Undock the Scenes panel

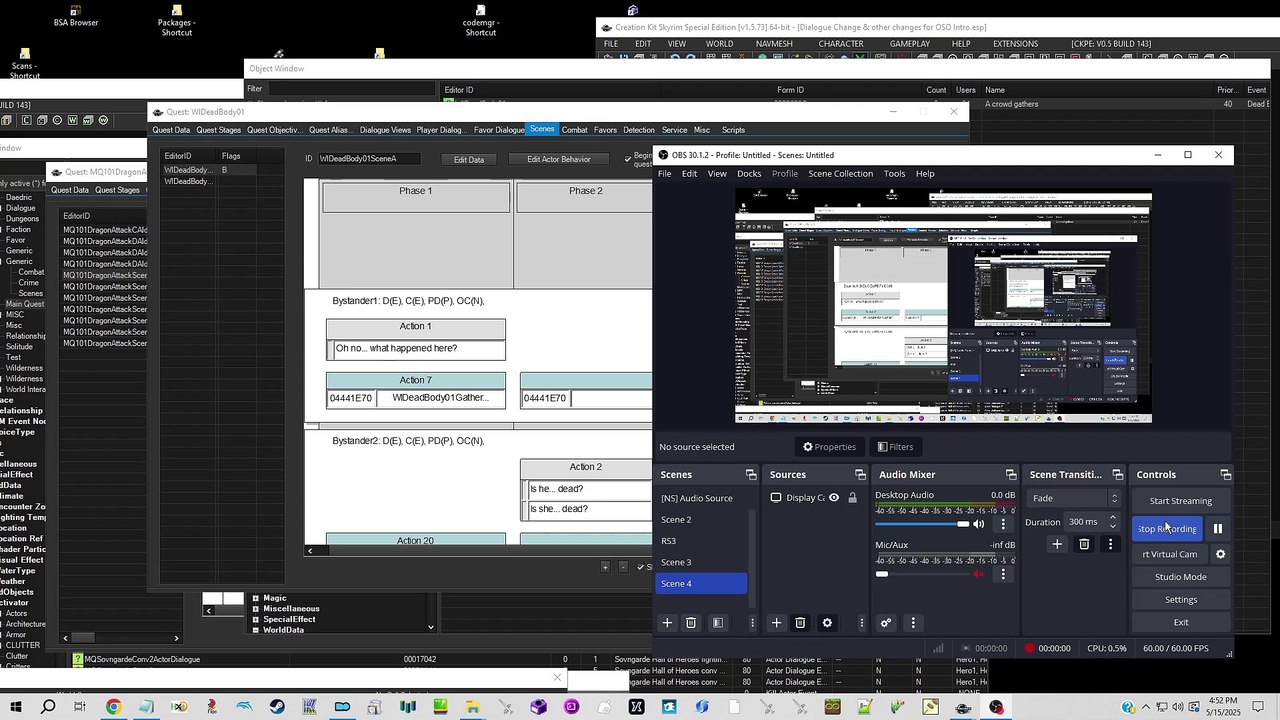(751, 475)
